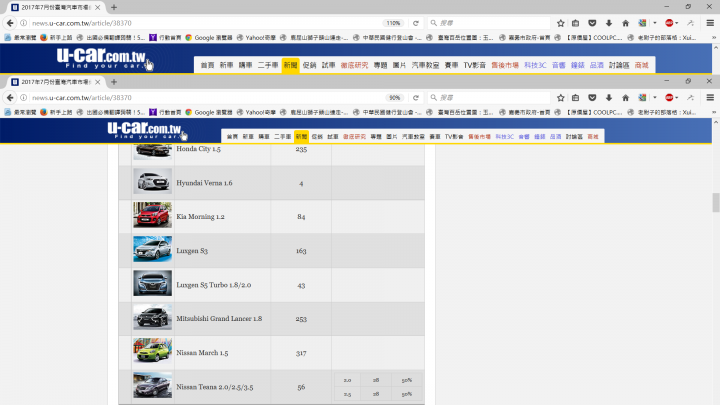Open downloads arrow in lower window
The width and height of the screenshot is (720, 405).
tap(609, 97)
